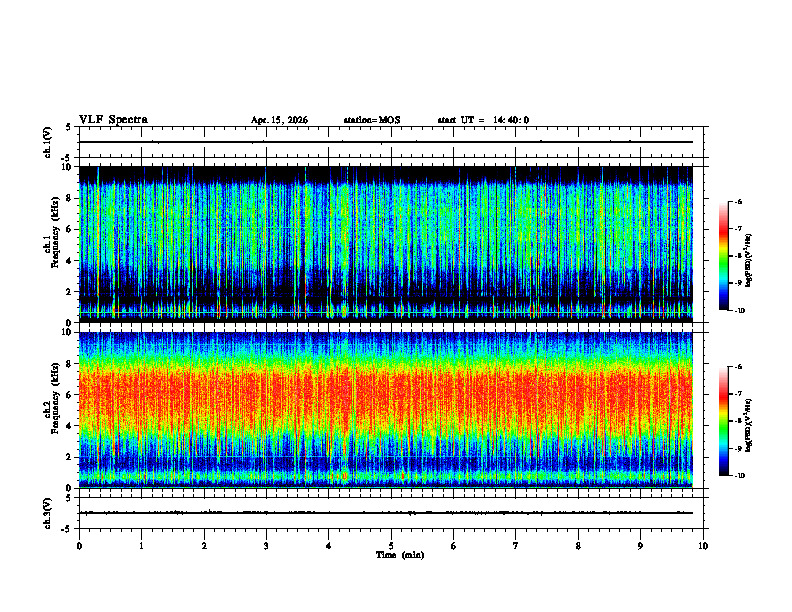Click the "VLF Spectra" plot title

[113, 120]
